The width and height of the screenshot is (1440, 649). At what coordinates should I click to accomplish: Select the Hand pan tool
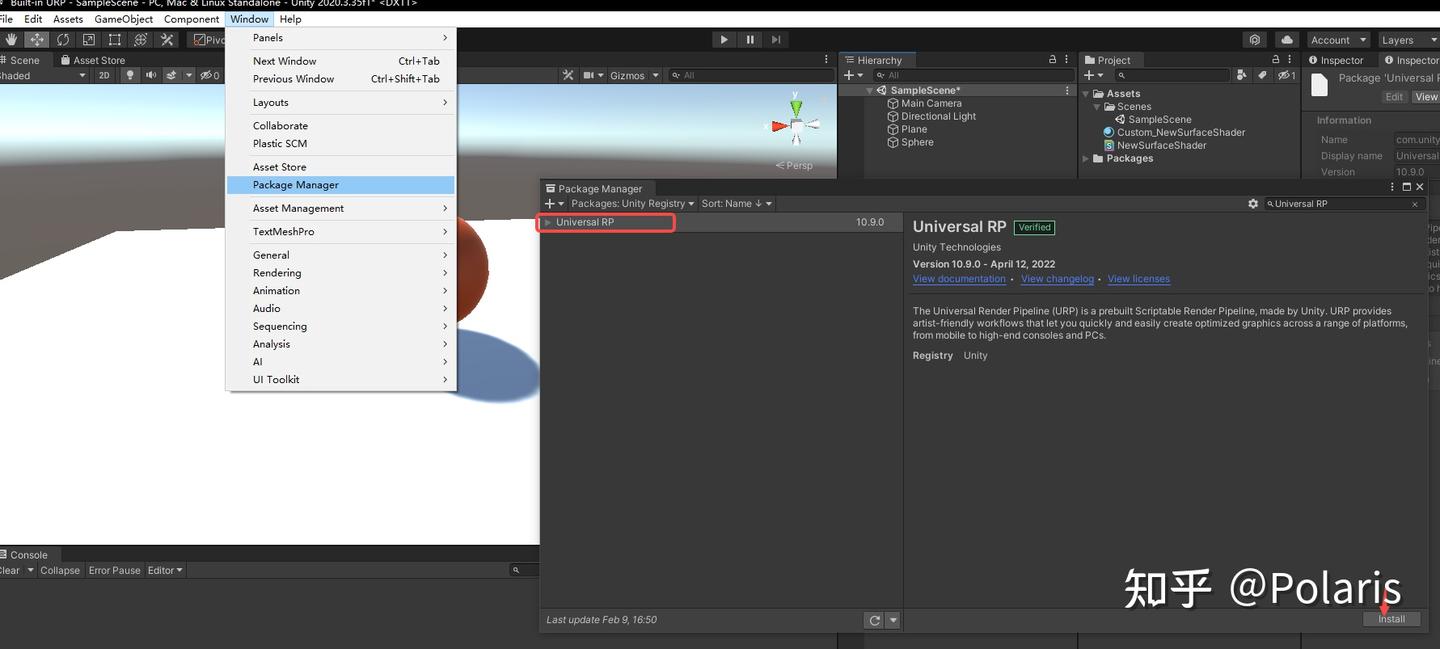pos(10,39)
